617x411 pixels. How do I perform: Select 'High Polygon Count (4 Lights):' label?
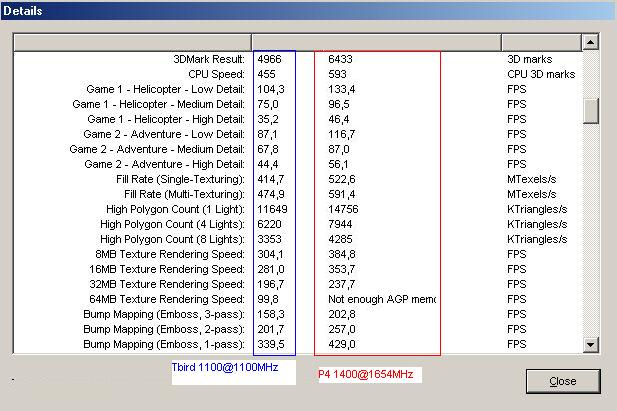pos(172,224)
